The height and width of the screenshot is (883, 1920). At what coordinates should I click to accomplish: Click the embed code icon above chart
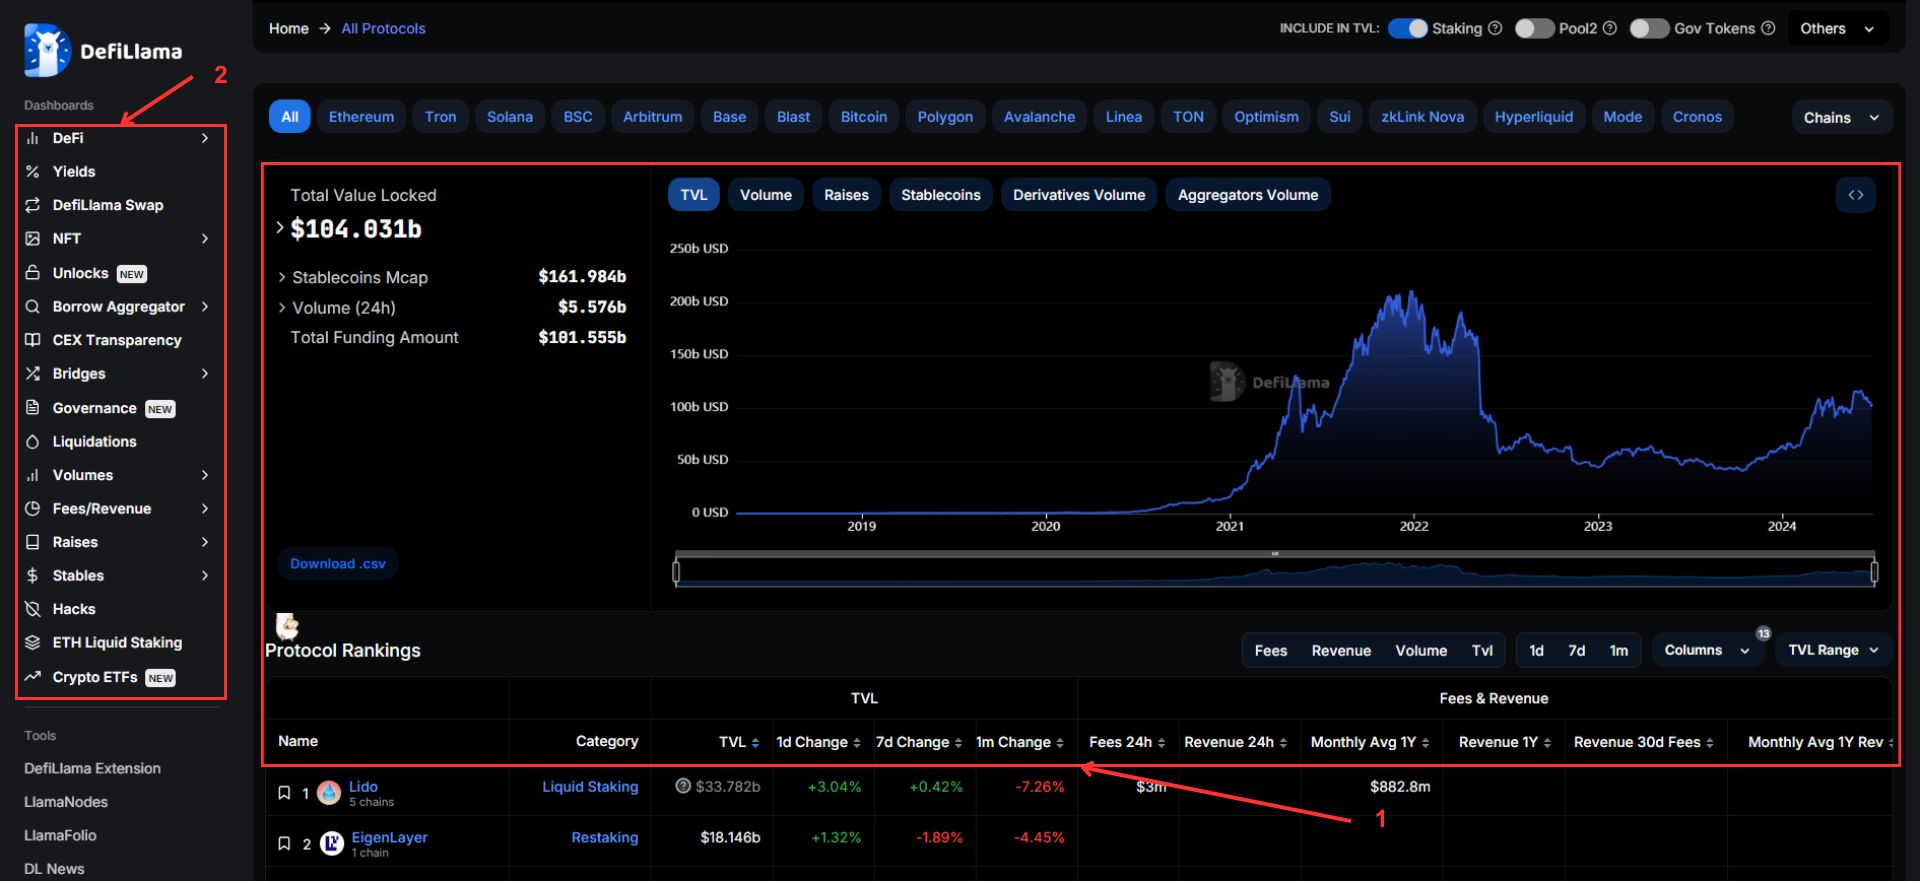[1856, 196]
